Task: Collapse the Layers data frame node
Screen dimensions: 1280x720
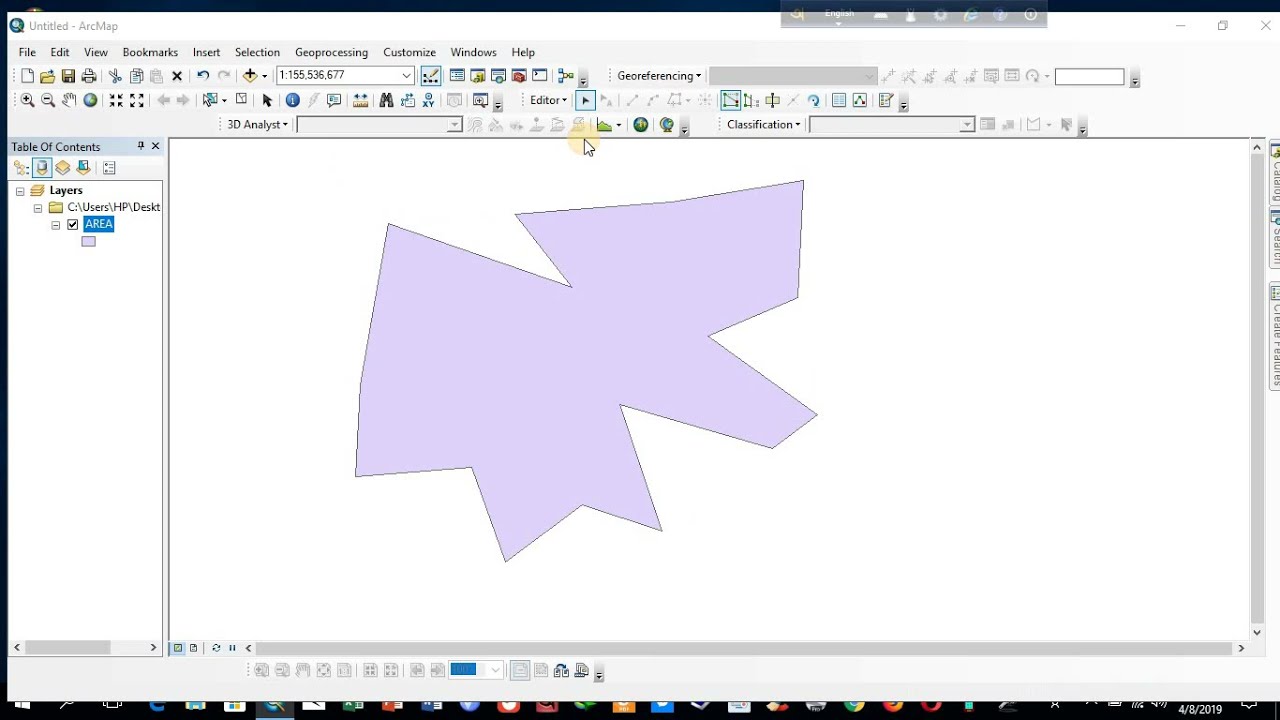Action: point(19,191)
